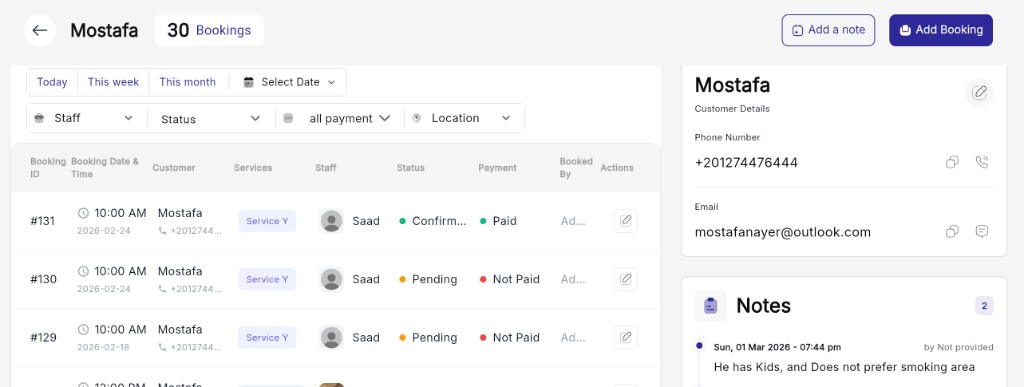This screenshot has width=1024, height=387.
Task: Copy the phone number with copy icon
Action: (x=952, y=162)
